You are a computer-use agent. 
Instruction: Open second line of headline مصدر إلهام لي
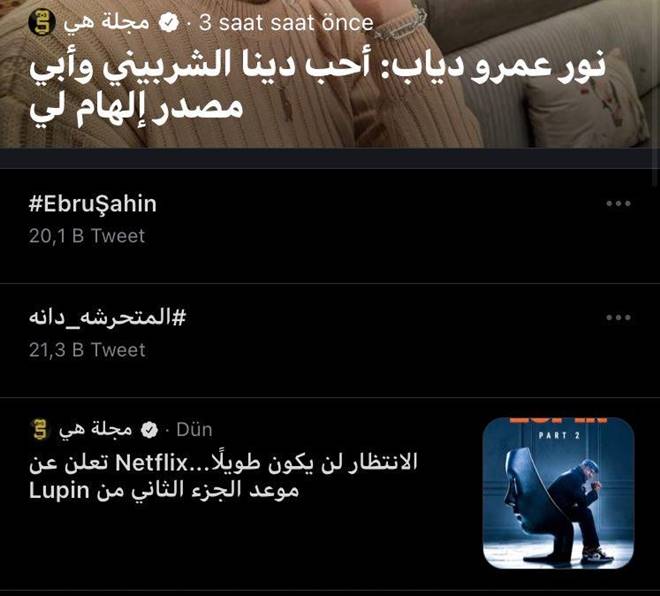136,109
